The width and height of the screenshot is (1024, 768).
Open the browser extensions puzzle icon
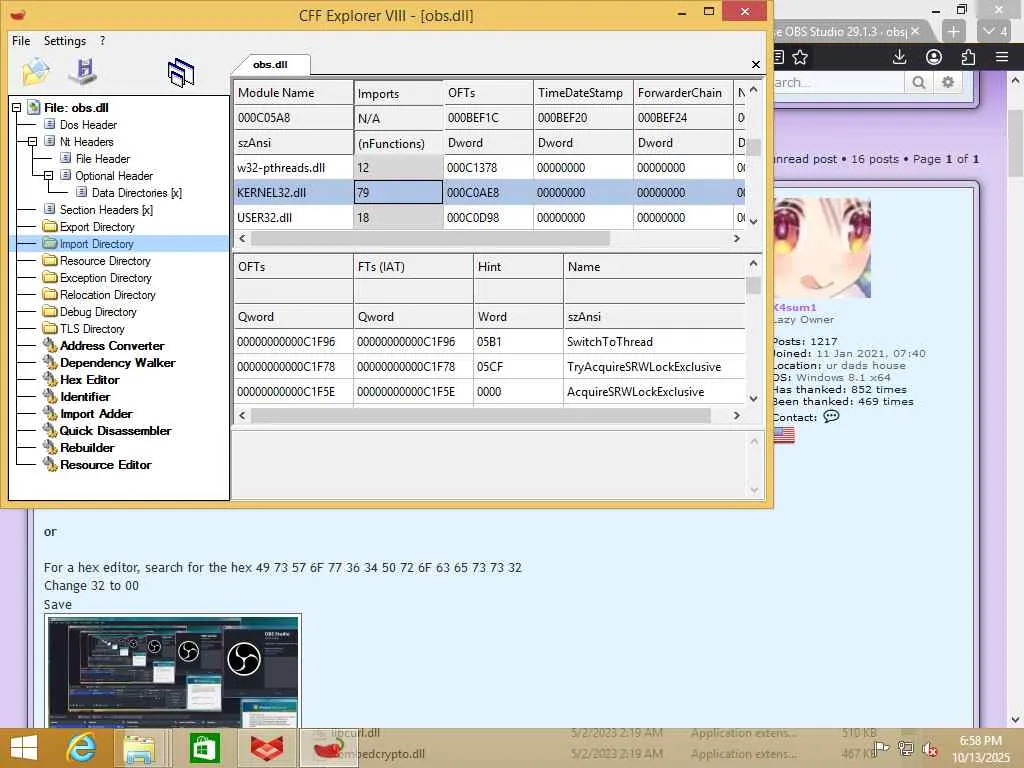tap(968, 57)
